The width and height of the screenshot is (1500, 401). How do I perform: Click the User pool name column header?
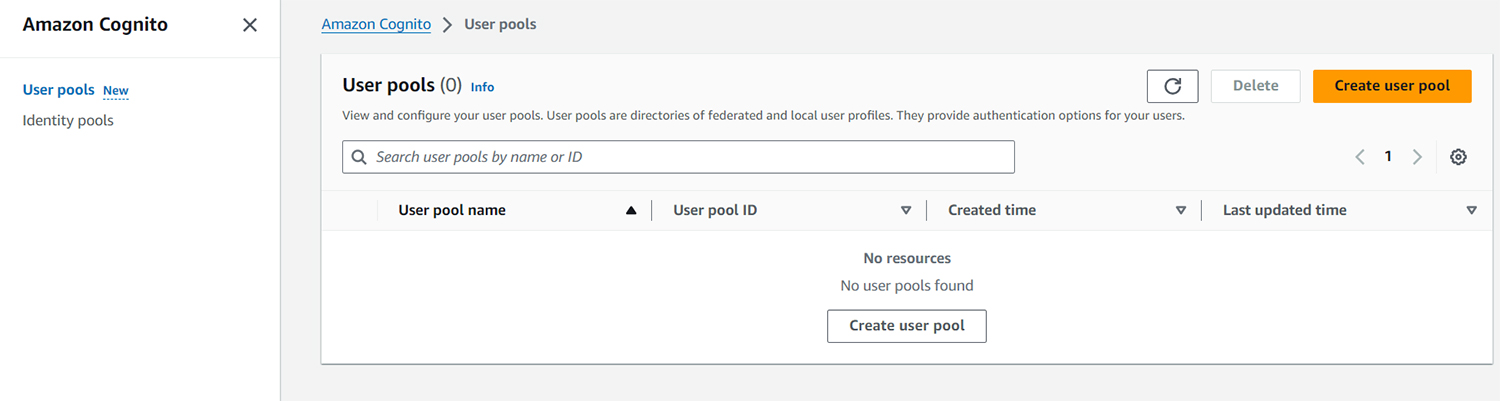(x=452, y=210)
